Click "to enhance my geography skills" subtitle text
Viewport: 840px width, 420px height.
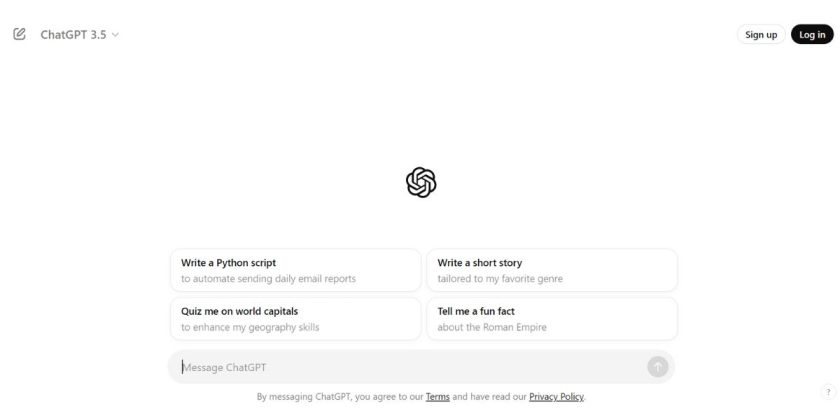click(x=250, y=327)
